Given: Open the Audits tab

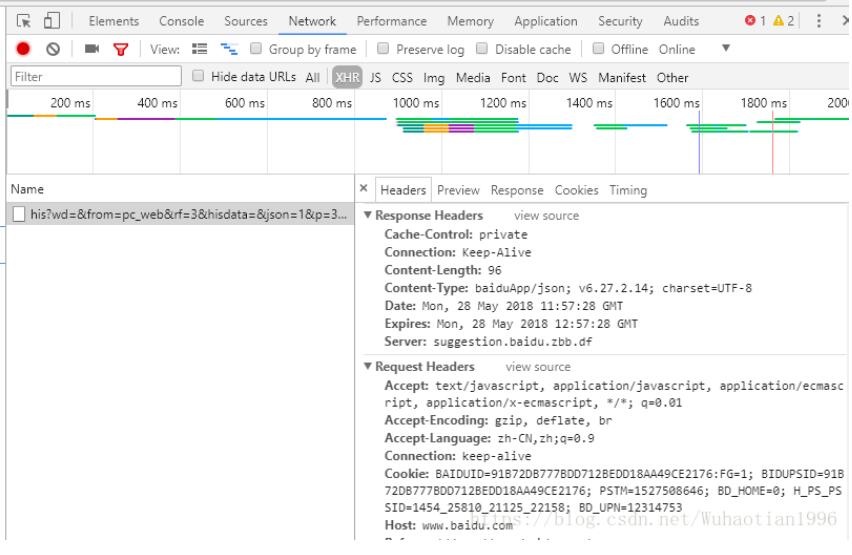Looking at the screenshot, I should [x=681, y=21].
